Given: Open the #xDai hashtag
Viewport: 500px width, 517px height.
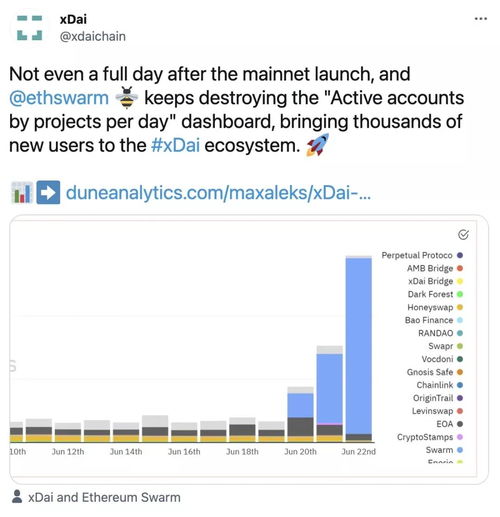Looking at the screenshot, I should (175, 145).
